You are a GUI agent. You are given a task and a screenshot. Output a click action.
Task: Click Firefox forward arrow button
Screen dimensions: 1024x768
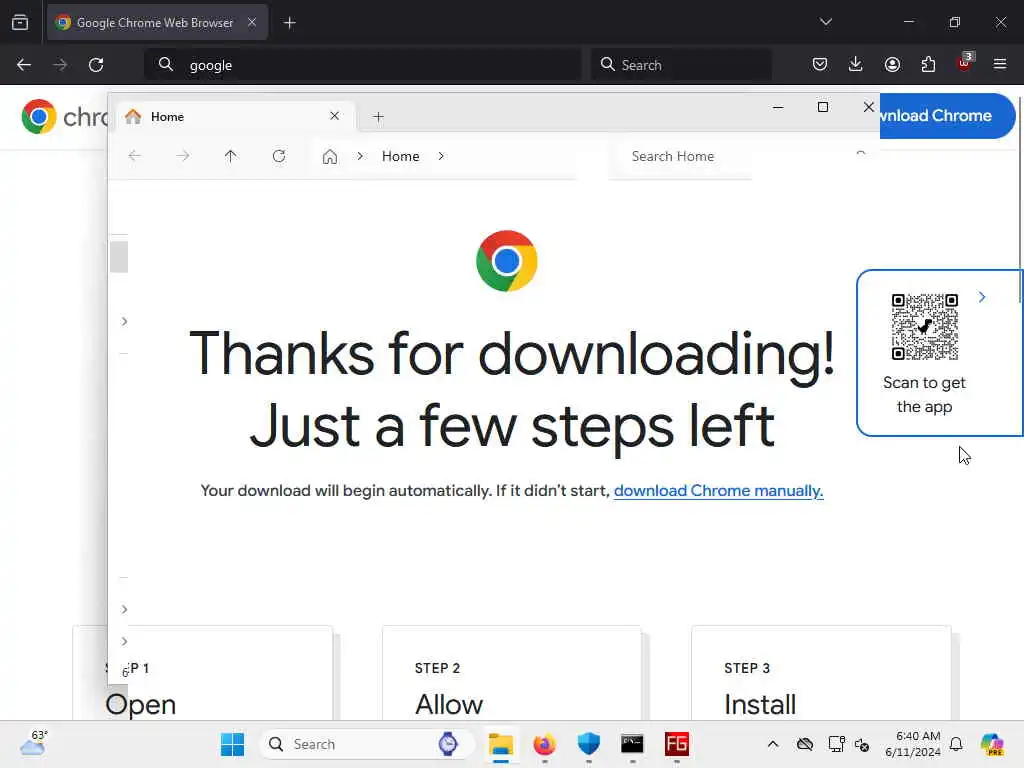pos(60,65)
